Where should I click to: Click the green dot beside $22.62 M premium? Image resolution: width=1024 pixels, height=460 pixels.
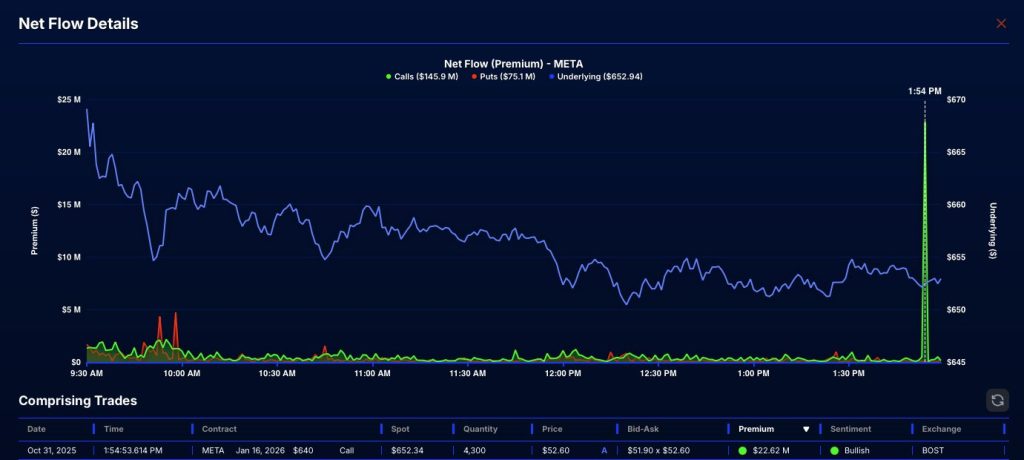[743, 450]
